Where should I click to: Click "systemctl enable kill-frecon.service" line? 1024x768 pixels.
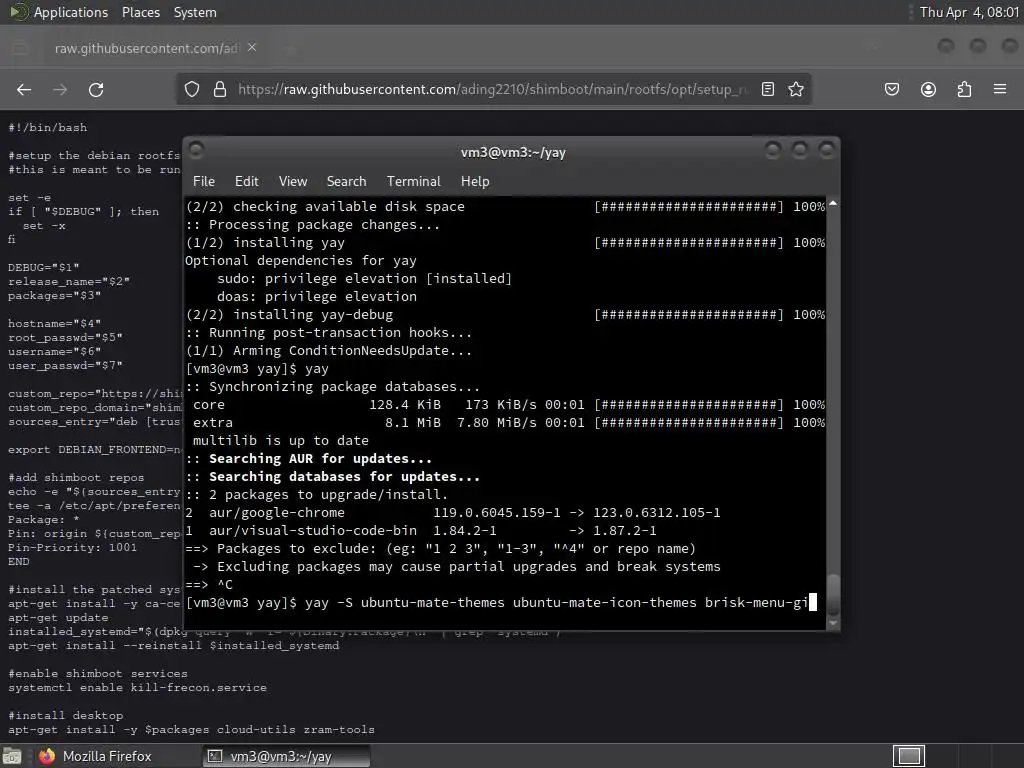click(137, 687)
